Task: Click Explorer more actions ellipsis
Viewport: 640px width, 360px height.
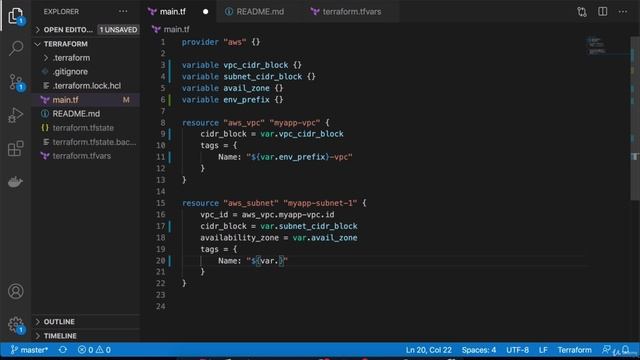Action: pyautogui.click(x=123, y=11)
